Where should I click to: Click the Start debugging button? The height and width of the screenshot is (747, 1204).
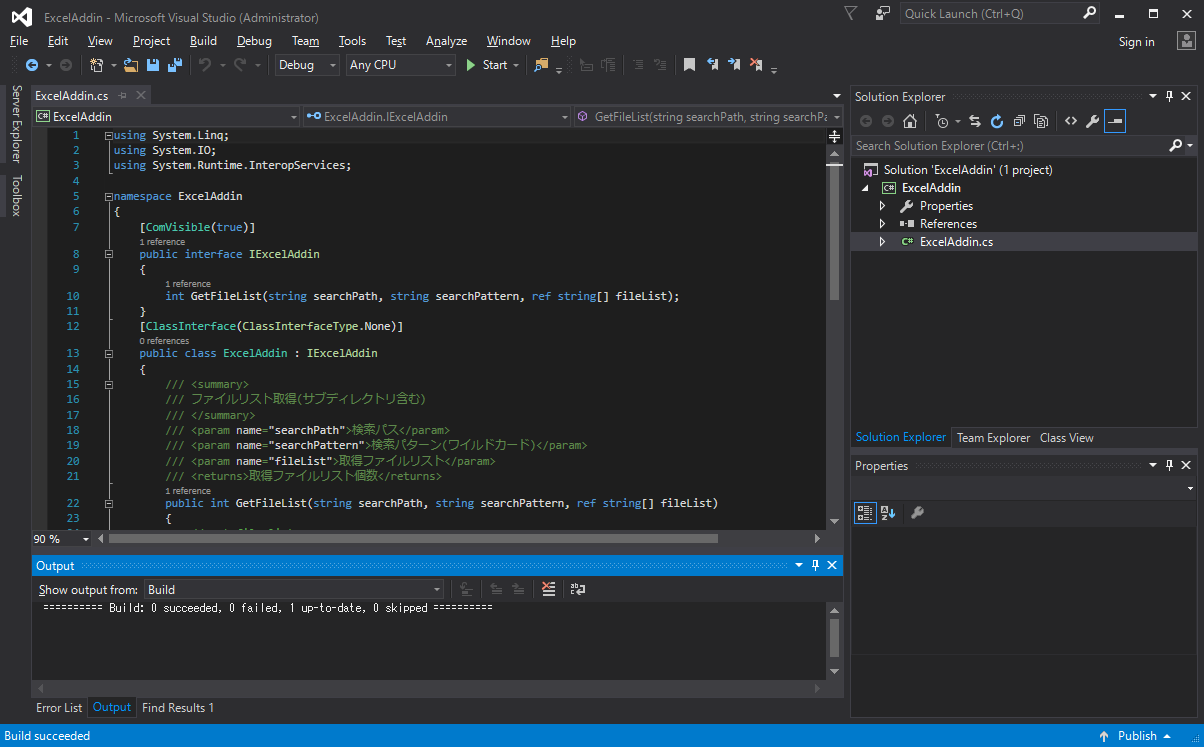pos(487,65)
